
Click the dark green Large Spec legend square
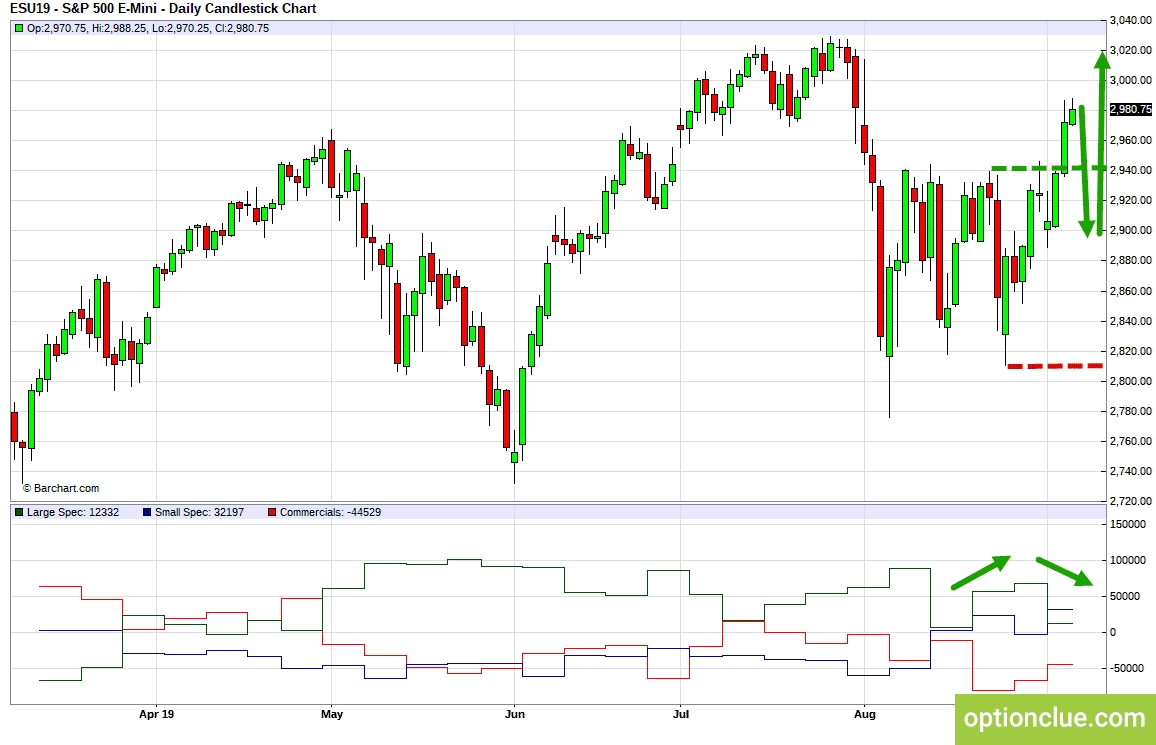coord(18,511)
